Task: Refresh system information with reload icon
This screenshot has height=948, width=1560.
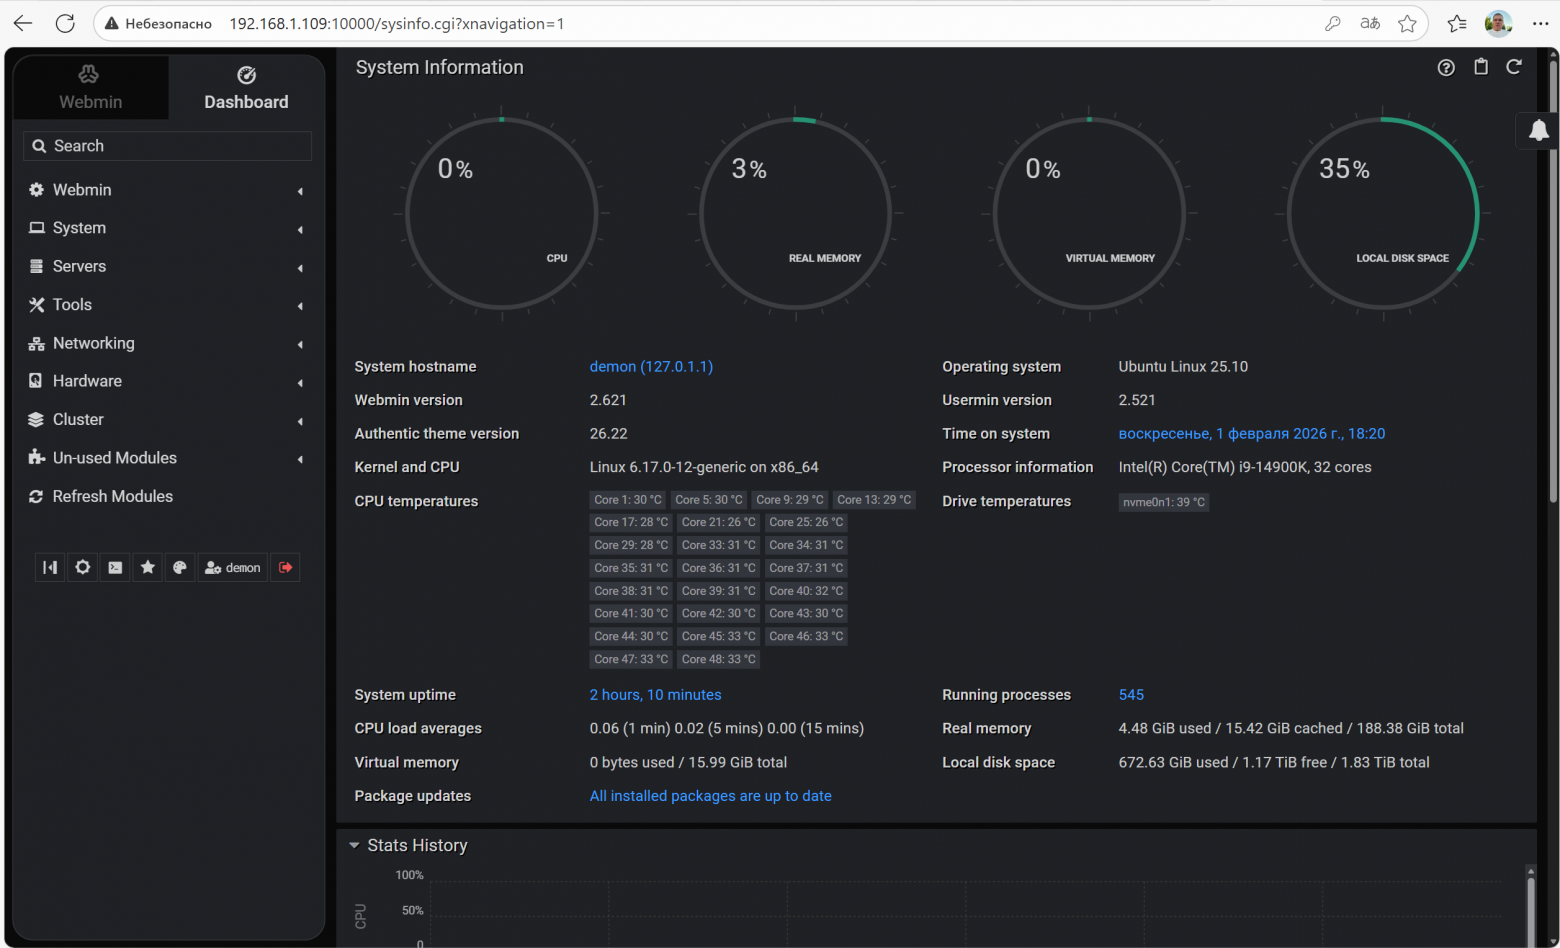Action: coord(1514,67)
